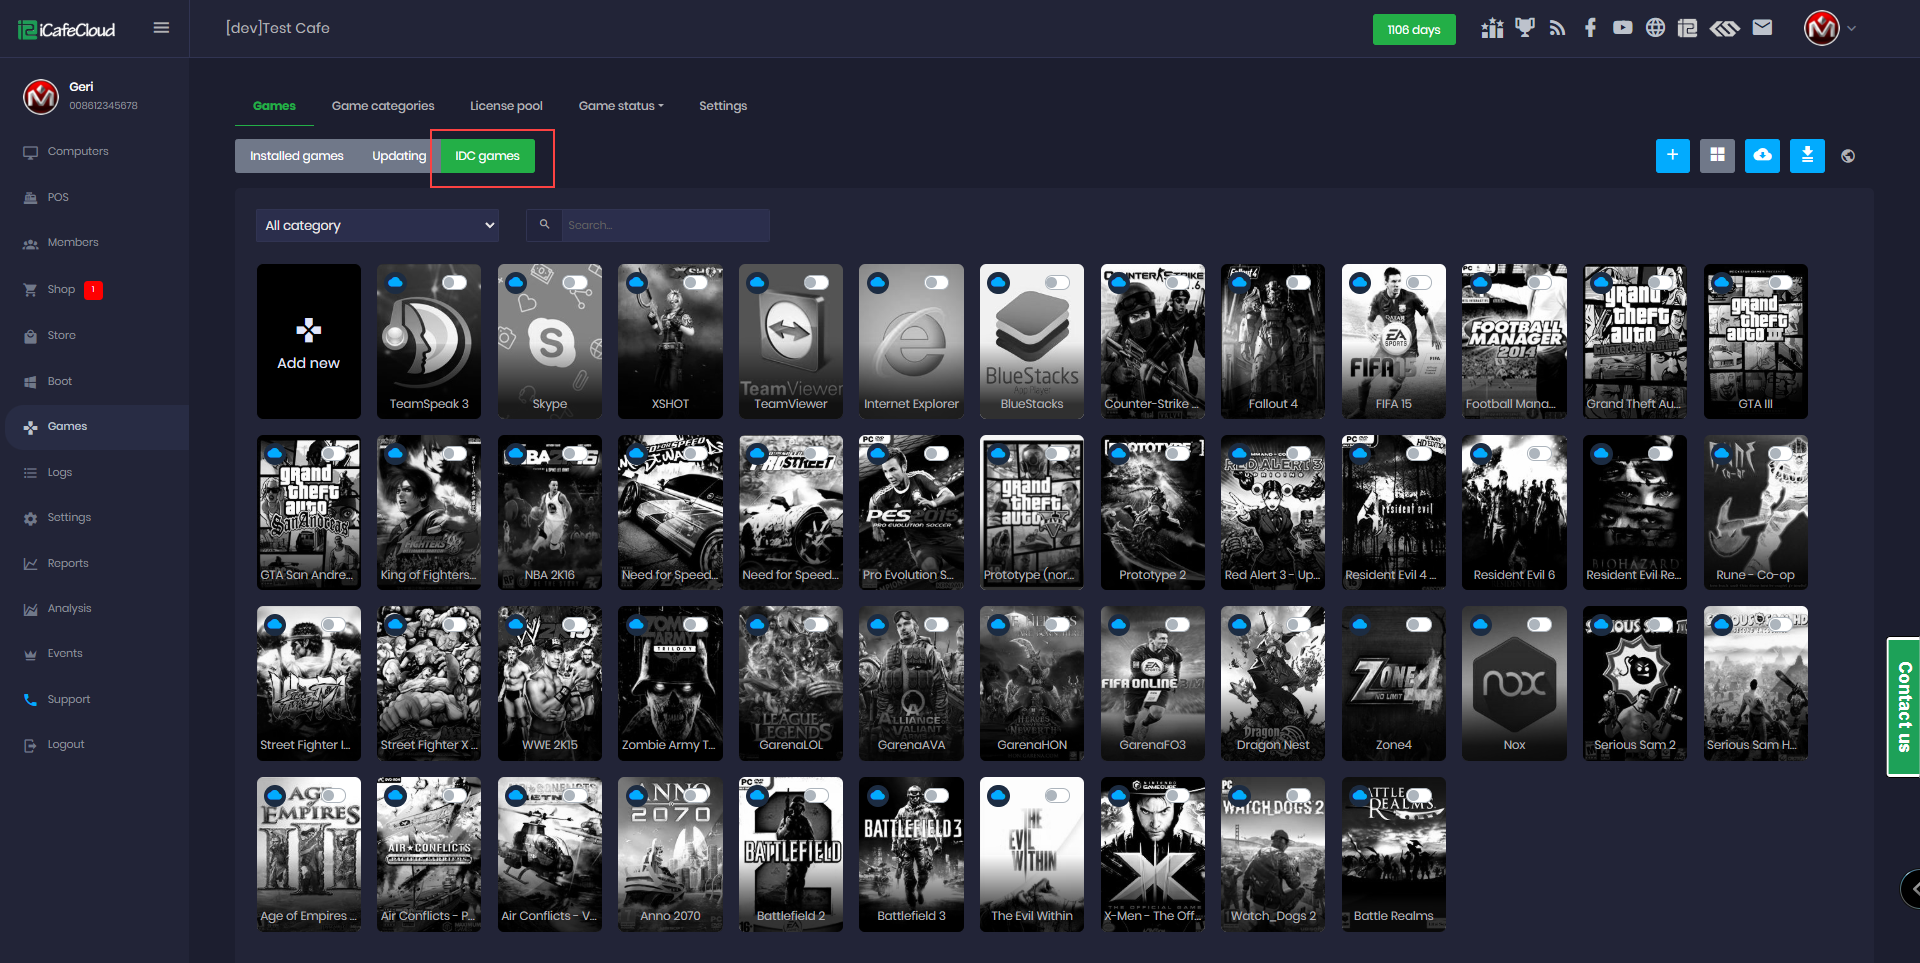Open Store via its bag icon
Viewport: 1920px width, 963px height.
pyautogui.click(x=30, y=336)
